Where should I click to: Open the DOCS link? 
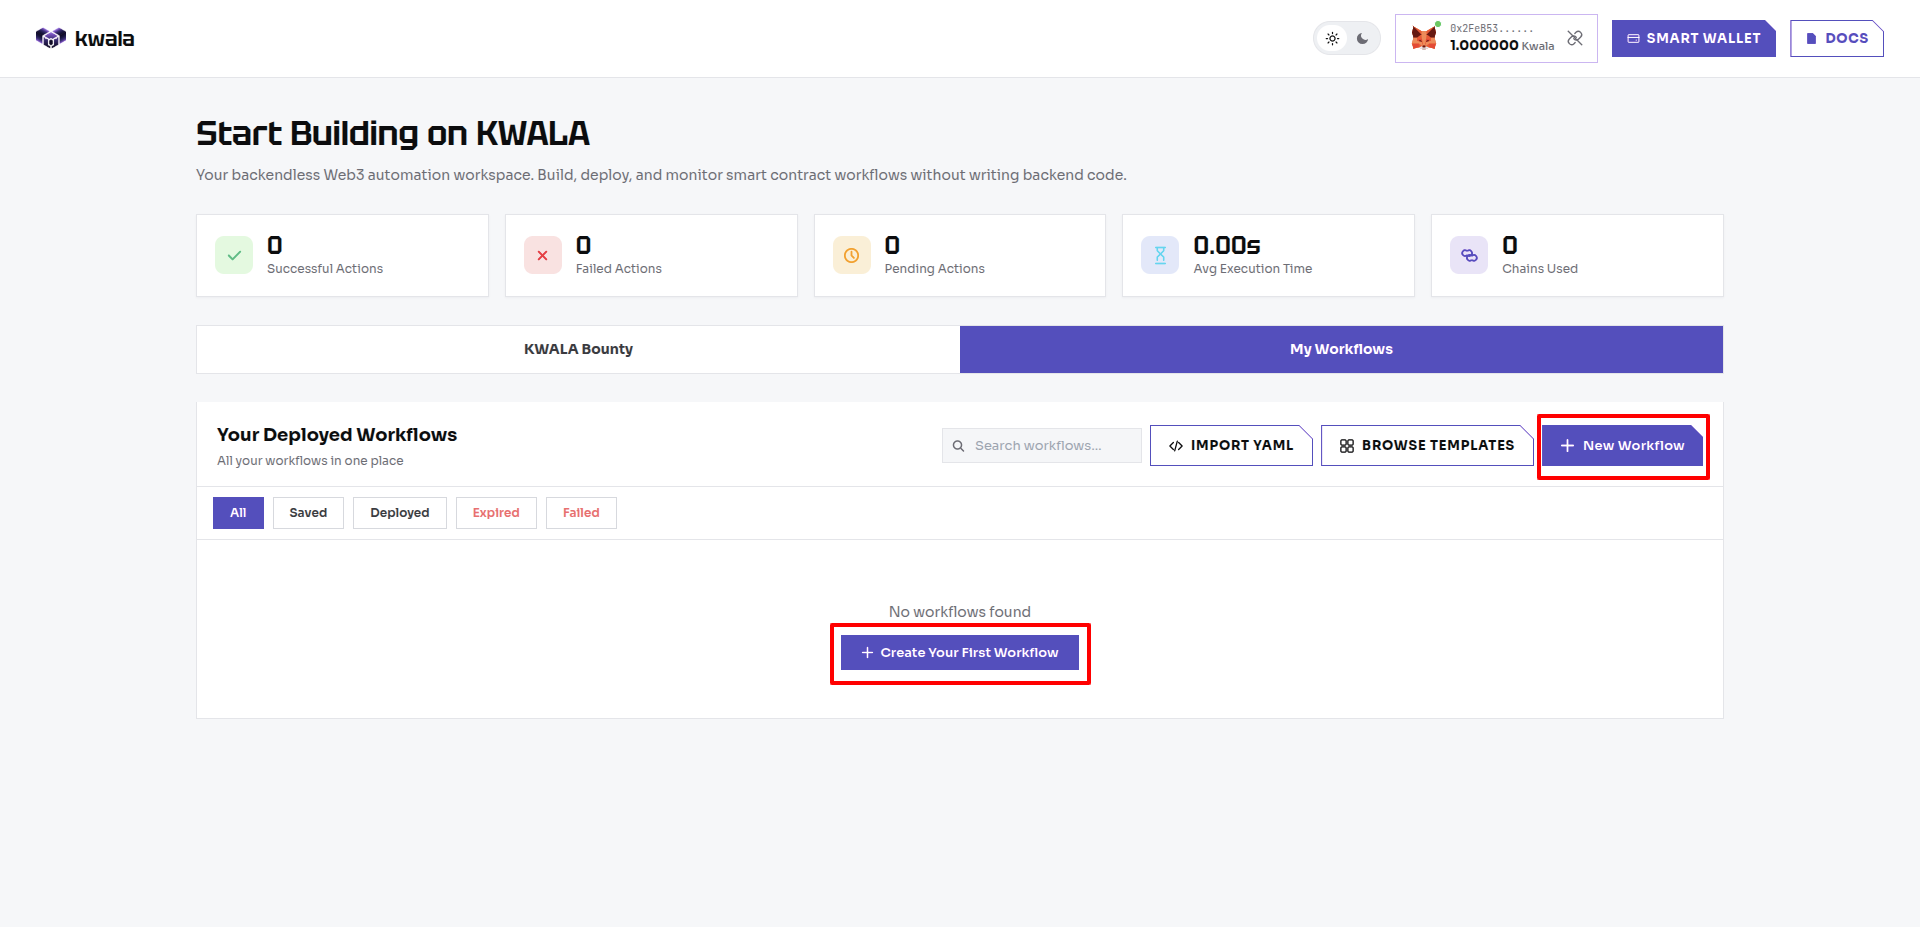[1836, 38]
